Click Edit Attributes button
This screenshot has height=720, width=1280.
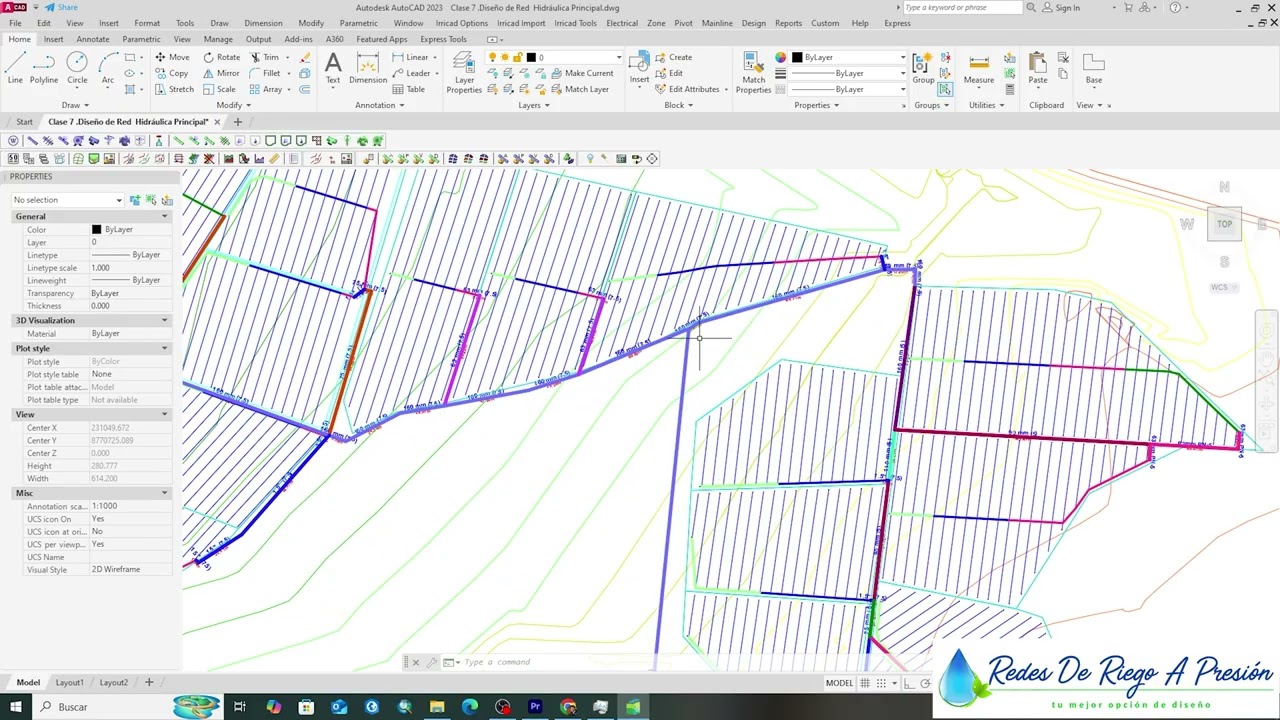pyautogui.click(x=688, y=89)
